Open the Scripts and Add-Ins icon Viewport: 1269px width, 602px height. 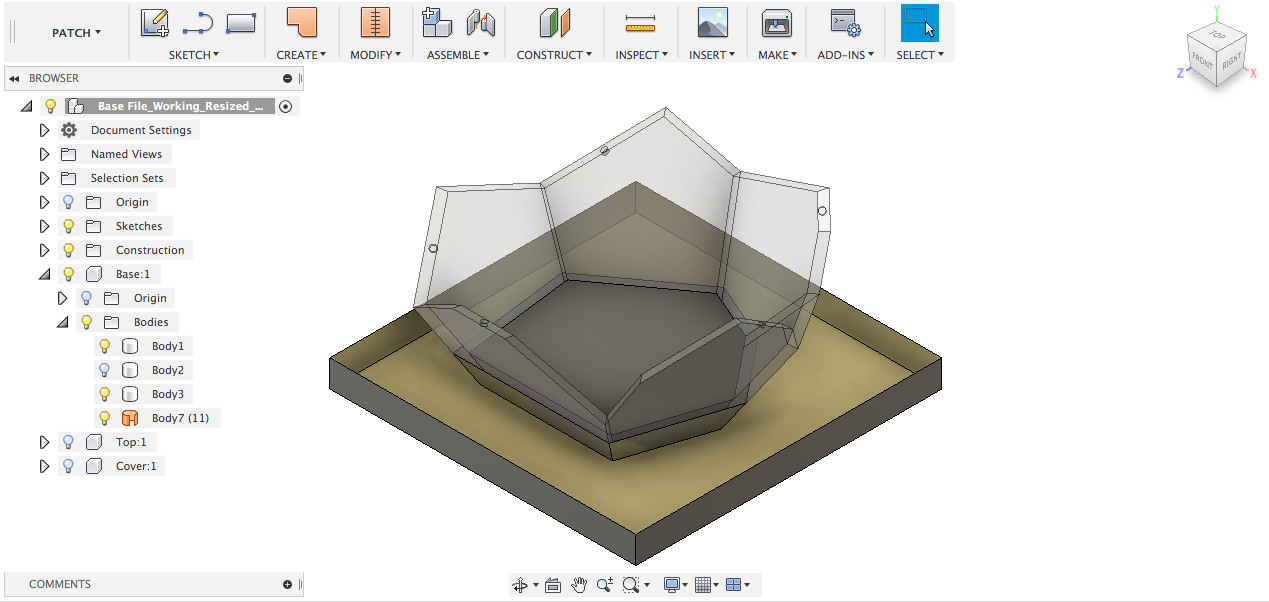[x=845, y=22]
